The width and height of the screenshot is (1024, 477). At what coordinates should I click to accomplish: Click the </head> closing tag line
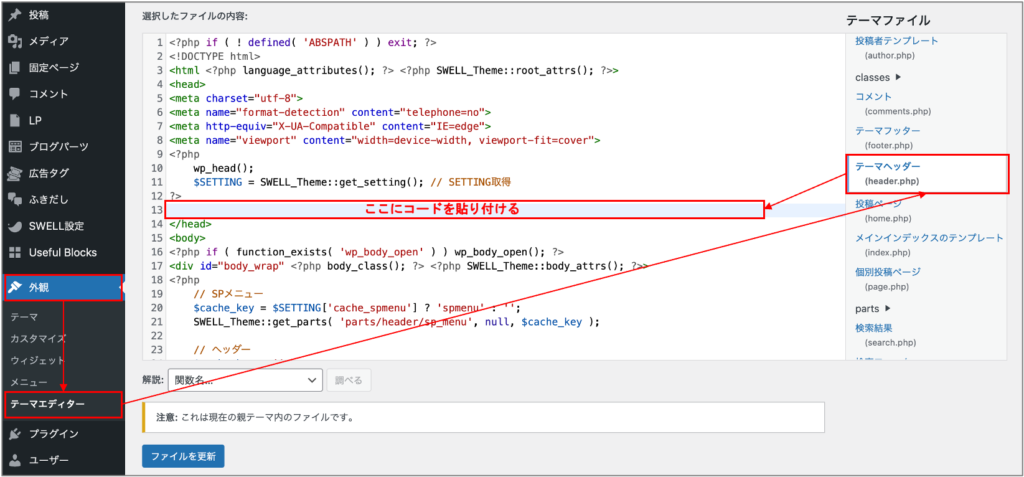(190, 223)
